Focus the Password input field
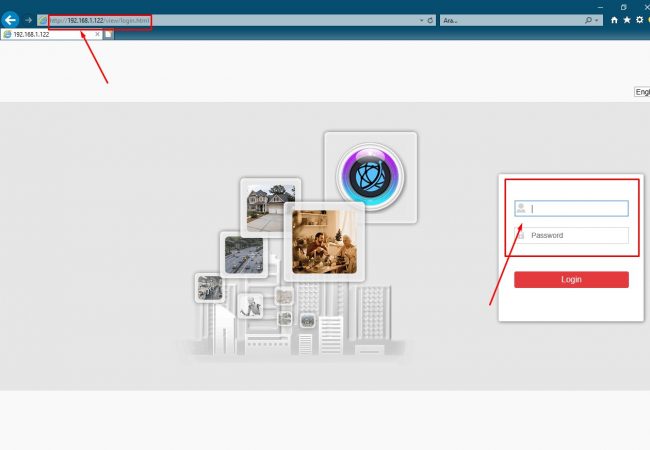Screen dimensions: 650x450 pos(577,236)
